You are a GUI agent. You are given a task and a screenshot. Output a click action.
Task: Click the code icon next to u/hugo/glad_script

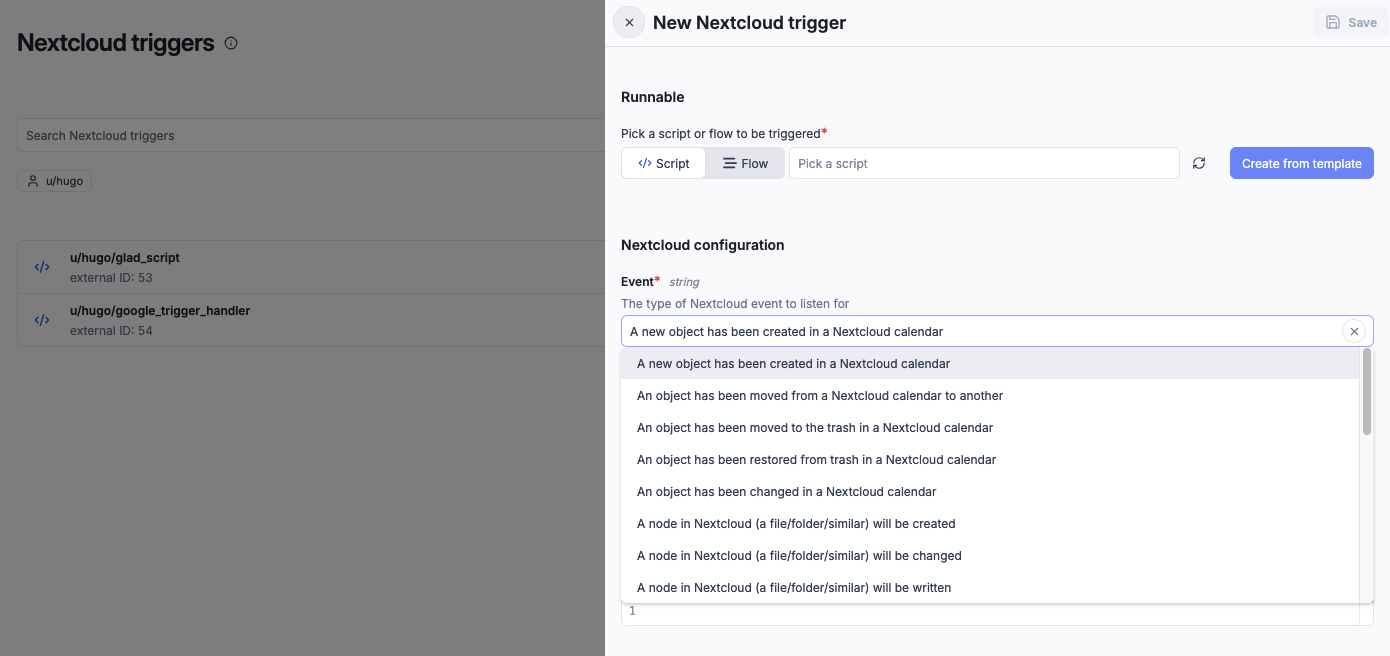pos(41,267)
